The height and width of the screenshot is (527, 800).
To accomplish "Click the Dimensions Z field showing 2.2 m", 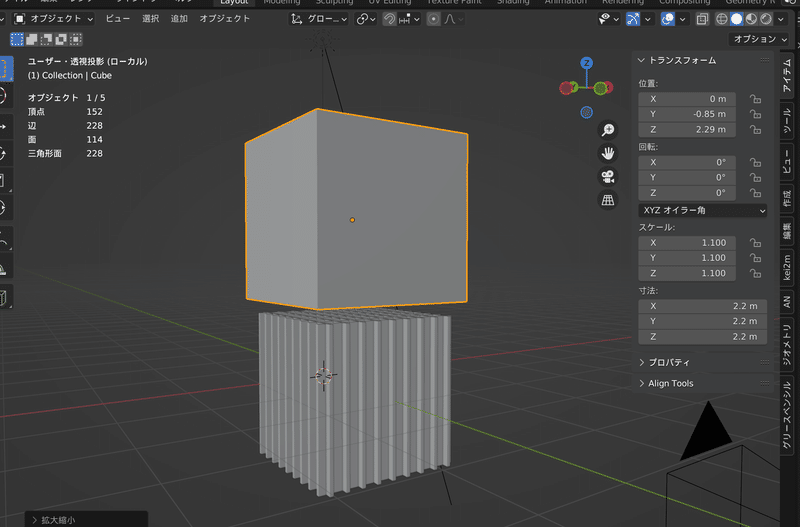I will [x=703, y=337].
